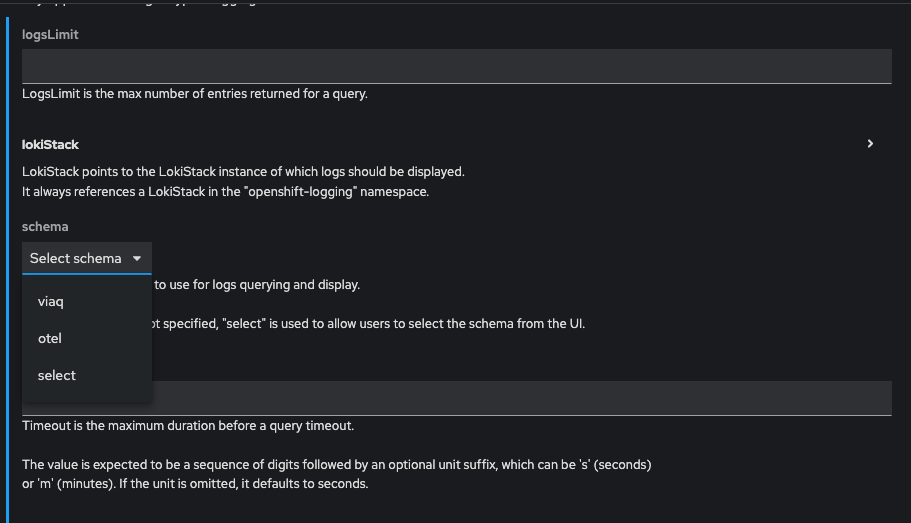Image resolution: width=911 pixels, height=523 pixels.
Task: Focus the logsLimit input field
Action: point(456,66)
